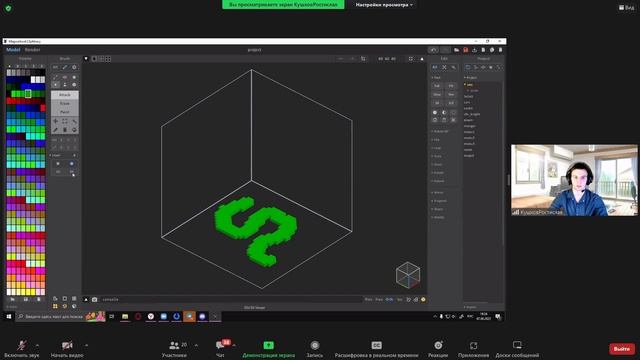Click the red Выйти leave button
The image size is (640, 360).
tap(622, 349)
